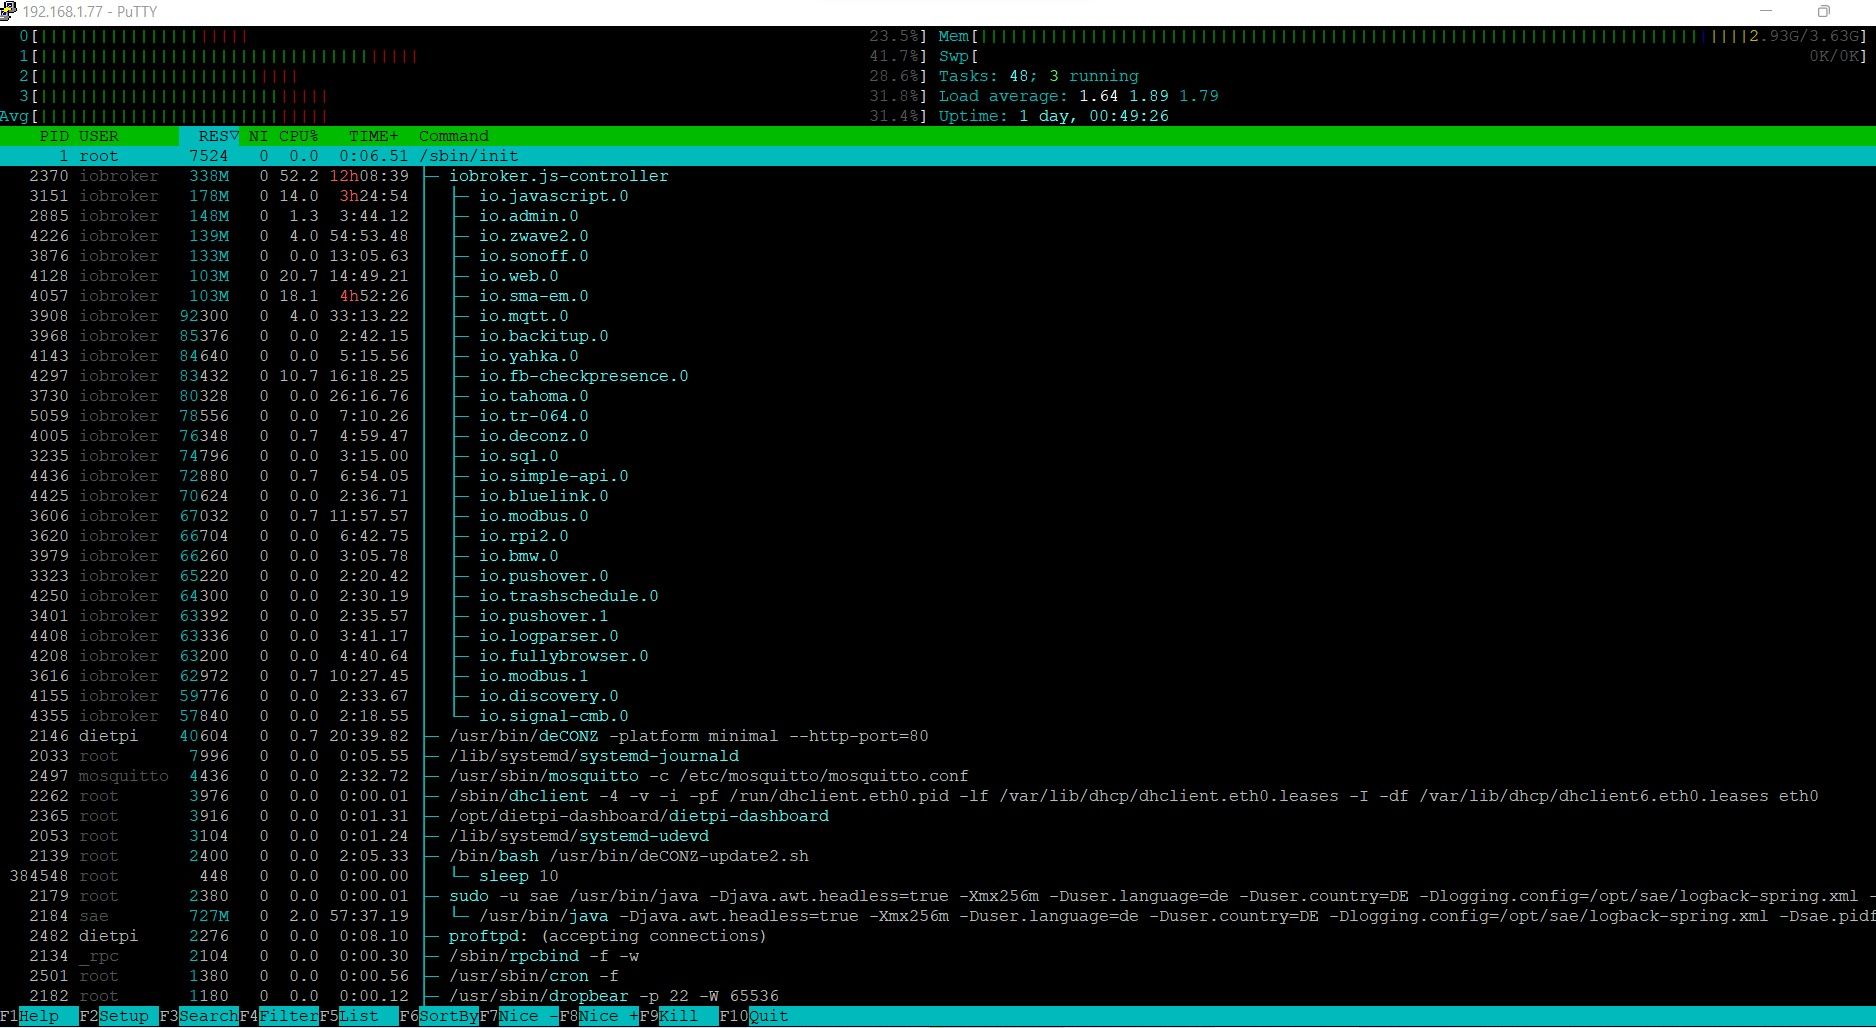This screenshot has width=1876, height=1028.
Task: Select the io.backitup.0 process
Action: 938,336
